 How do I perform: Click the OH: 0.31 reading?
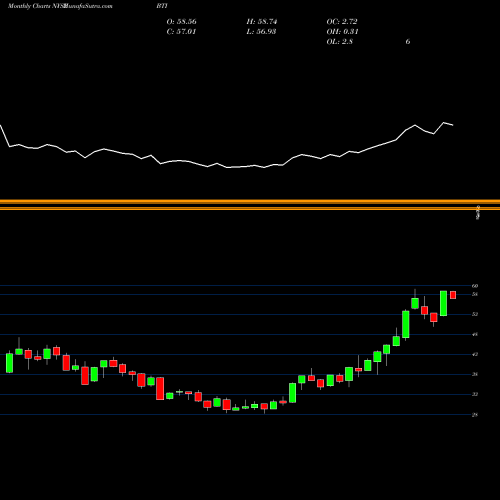point(342,32)
